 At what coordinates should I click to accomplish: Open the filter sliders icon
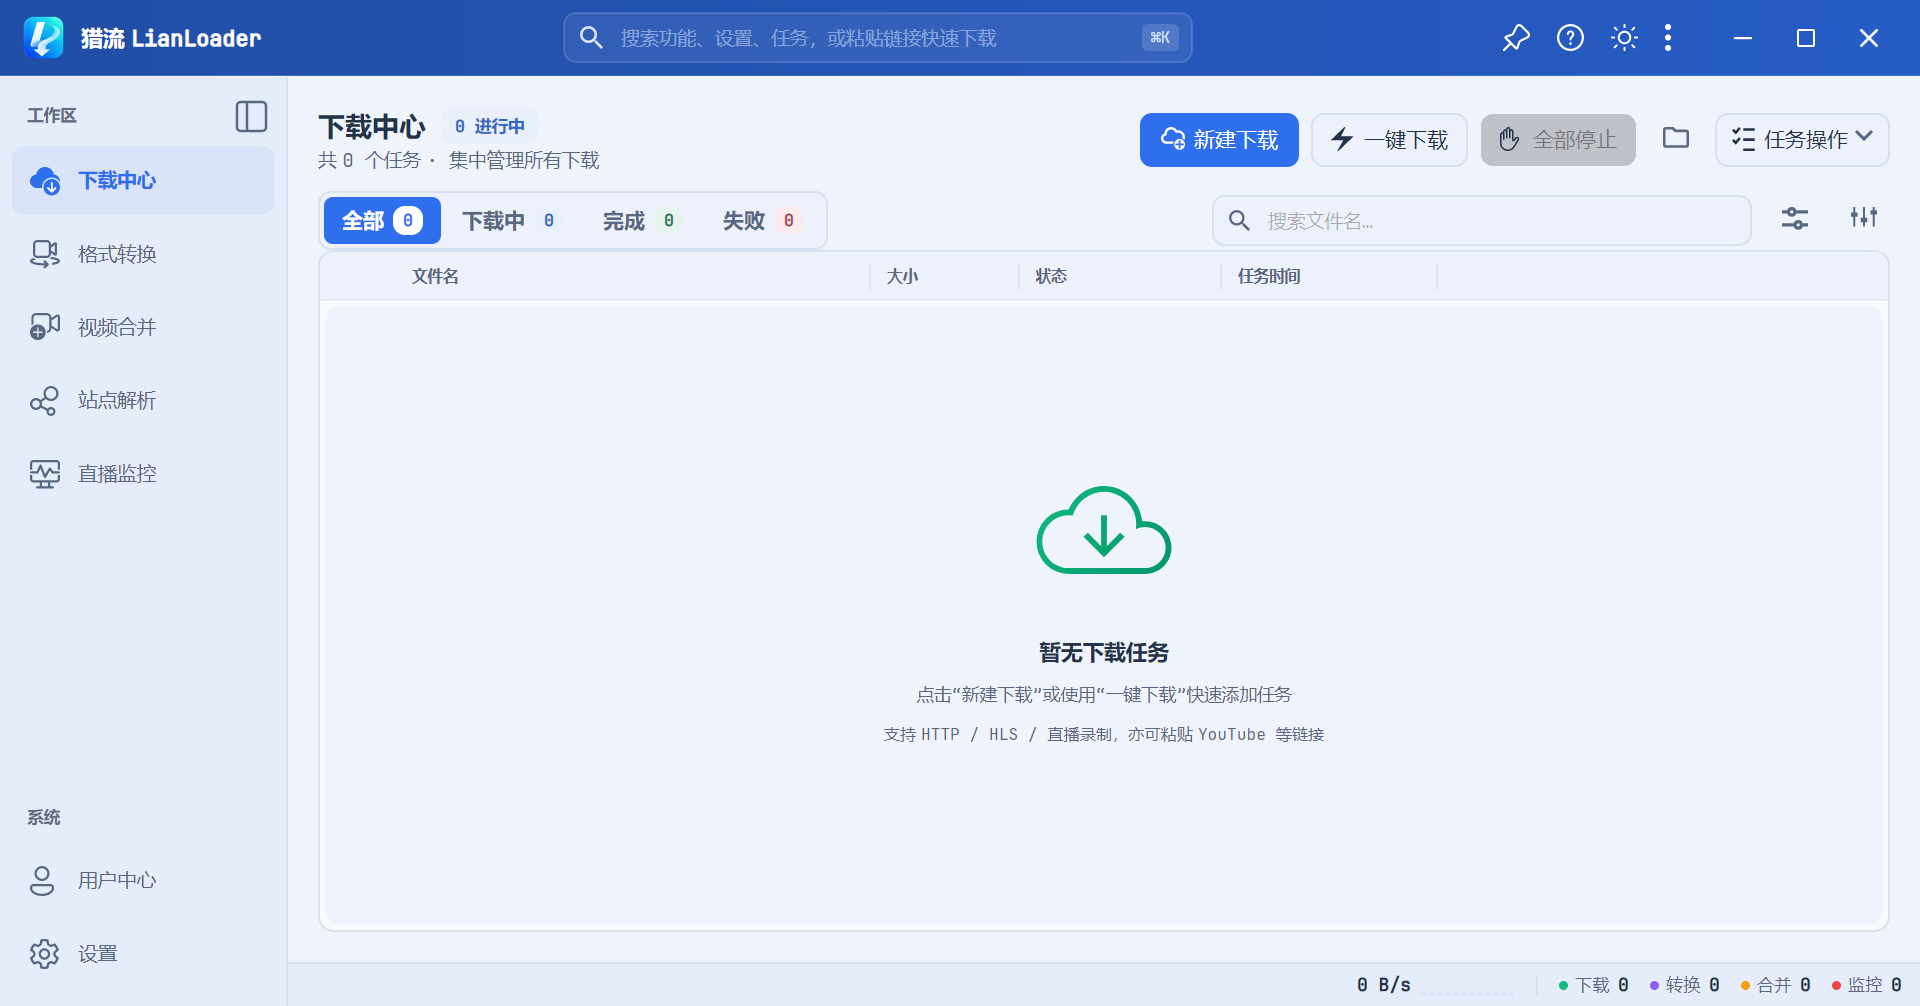click(x=1795, y=218)
